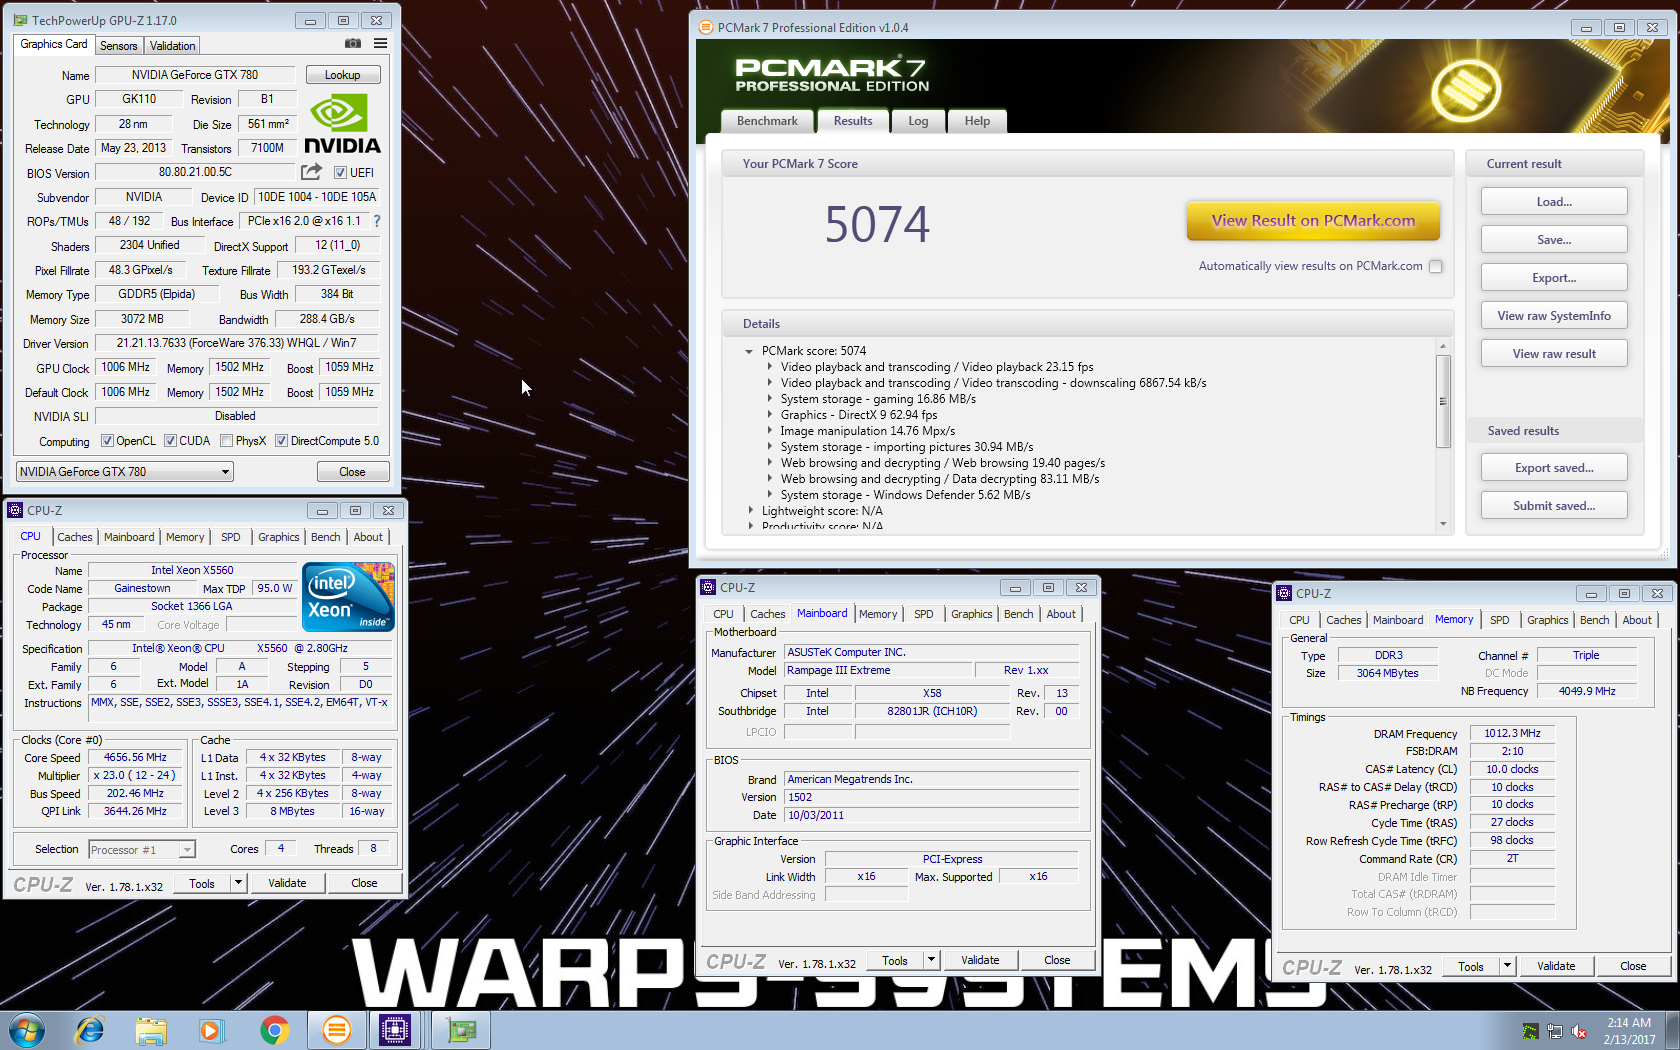This screenshot has height=1050, width=1680.
Task: Click Validate in CPU-Z CPU window
Action: [x=287, y=883]
